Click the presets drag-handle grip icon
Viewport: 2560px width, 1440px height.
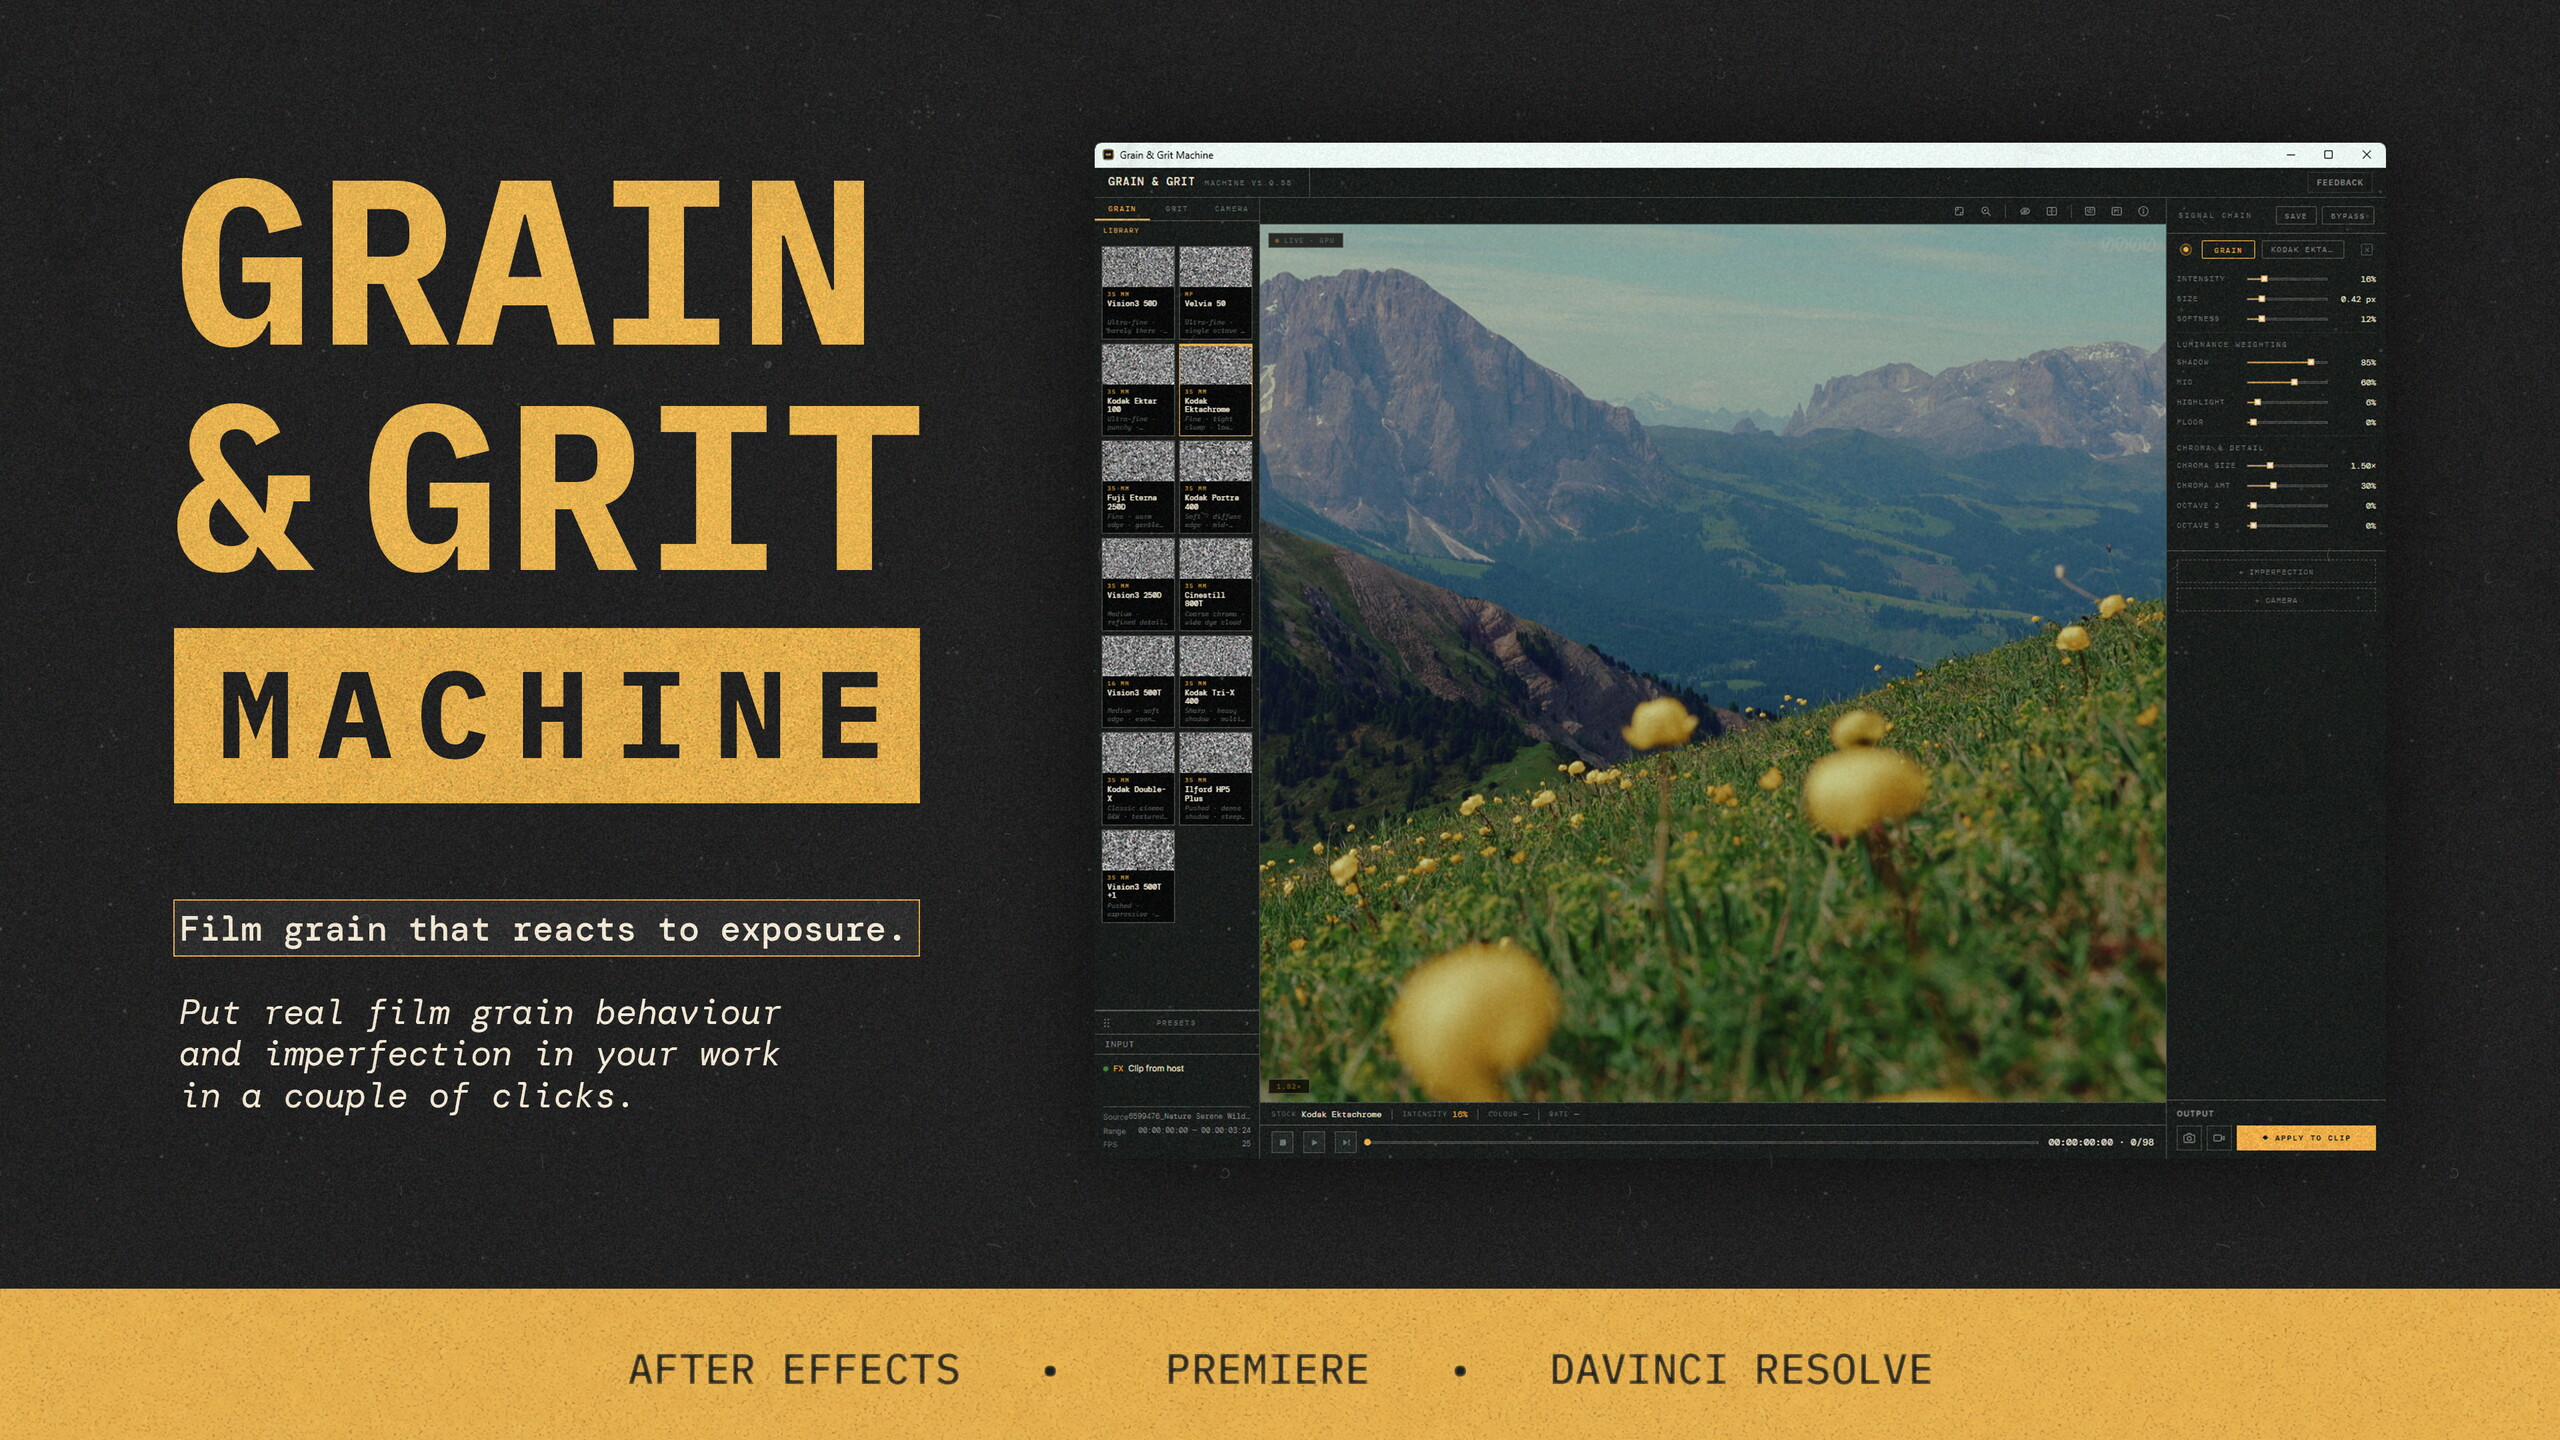coord(1106,1023)
